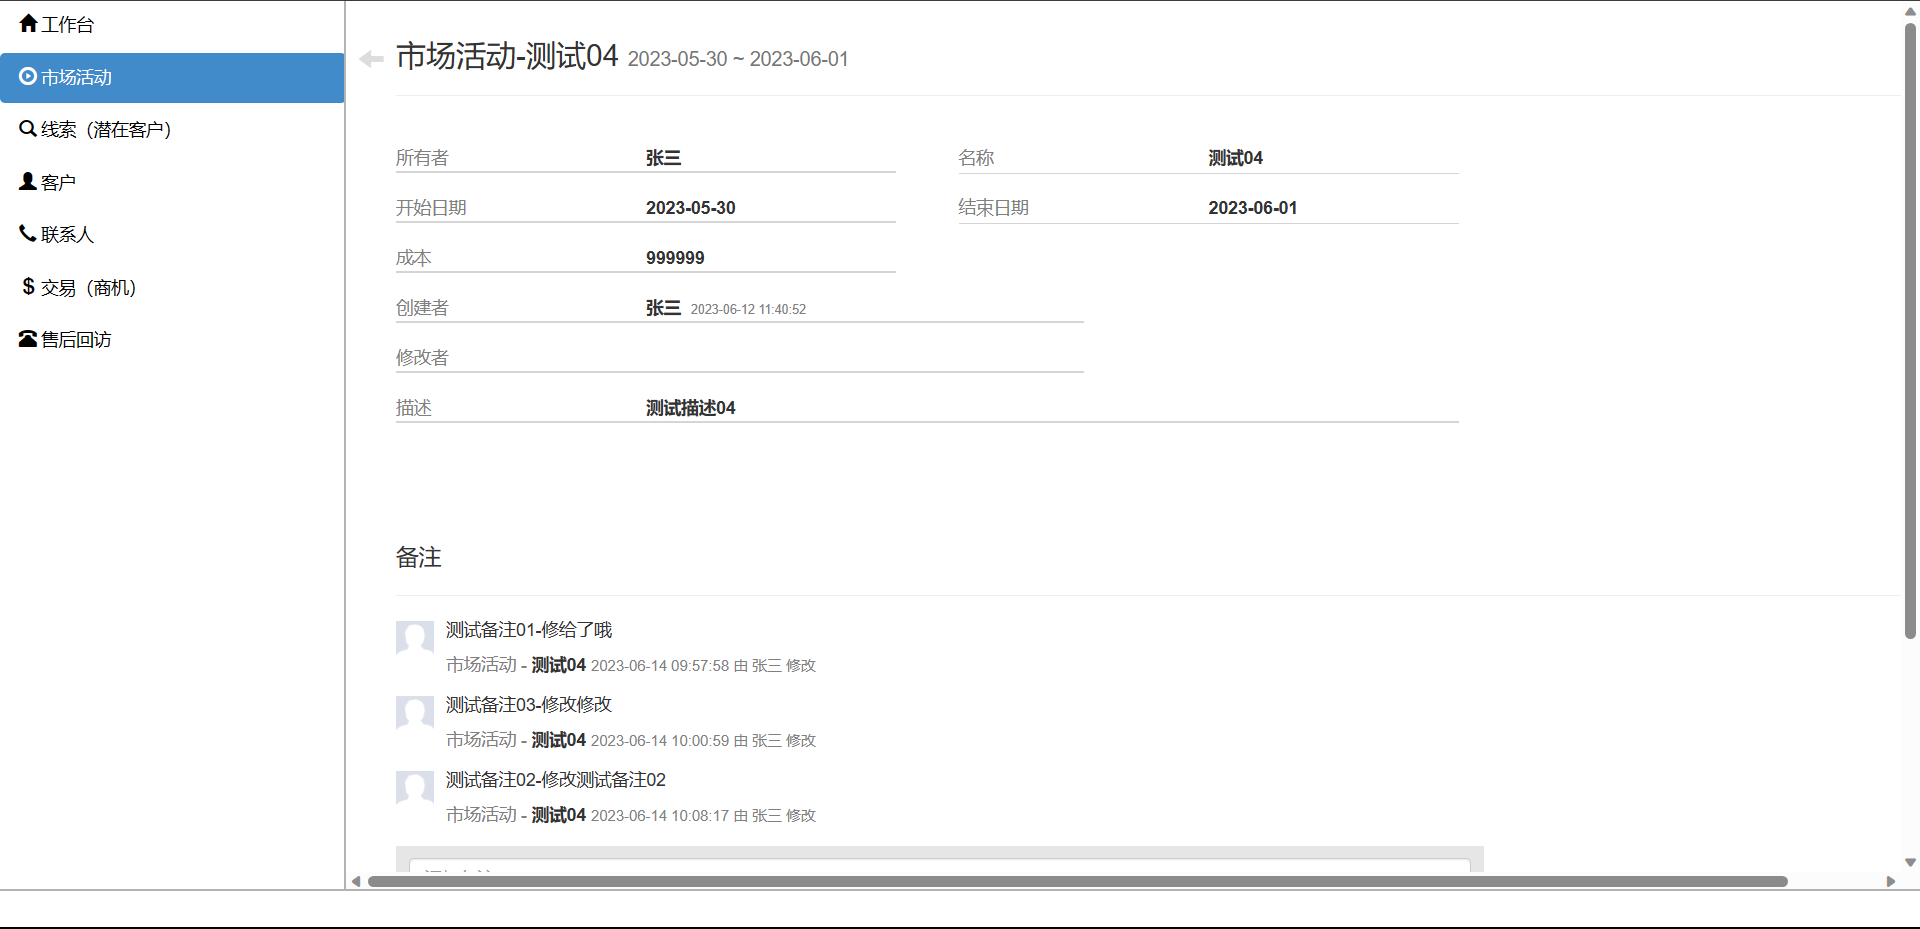
Task: Click the magnifier icon beside 线索
Action: [28, 128]
